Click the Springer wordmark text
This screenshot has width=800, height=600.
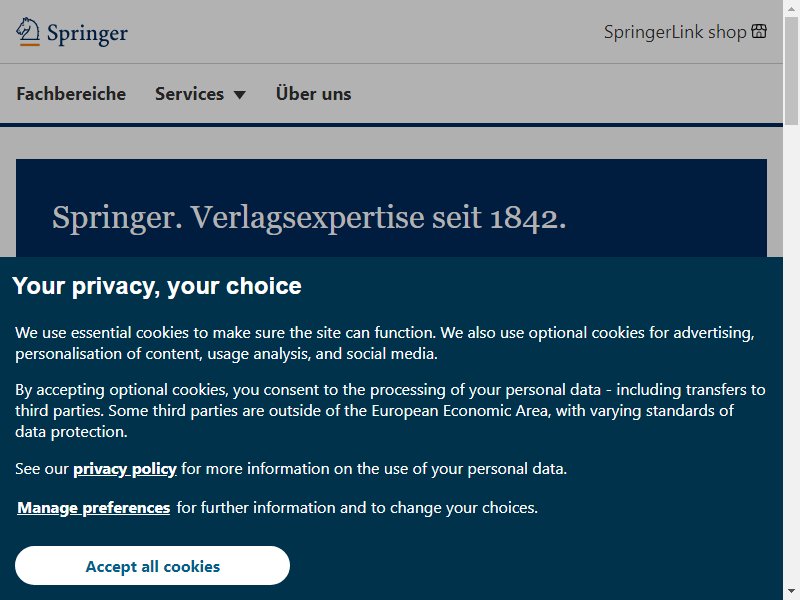(87, 34)
